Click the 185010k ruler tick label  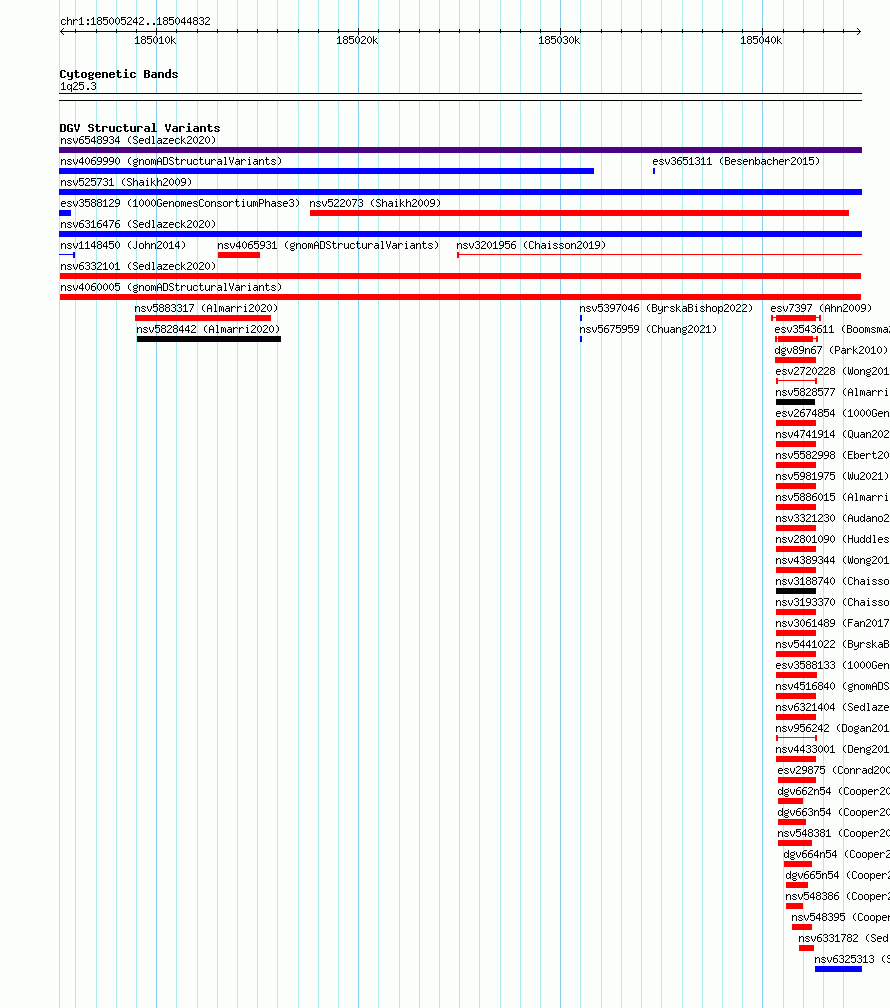(x=155, y=40)
